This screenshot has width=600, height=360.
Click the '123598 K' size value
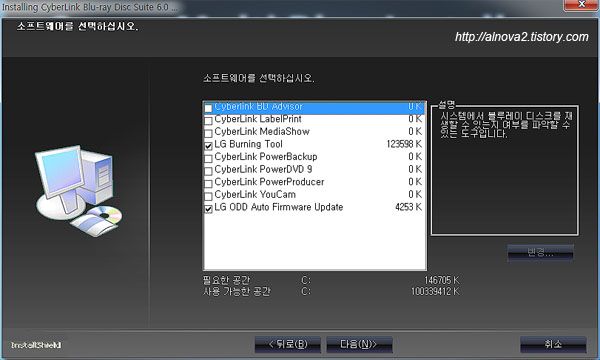point(404,144)
